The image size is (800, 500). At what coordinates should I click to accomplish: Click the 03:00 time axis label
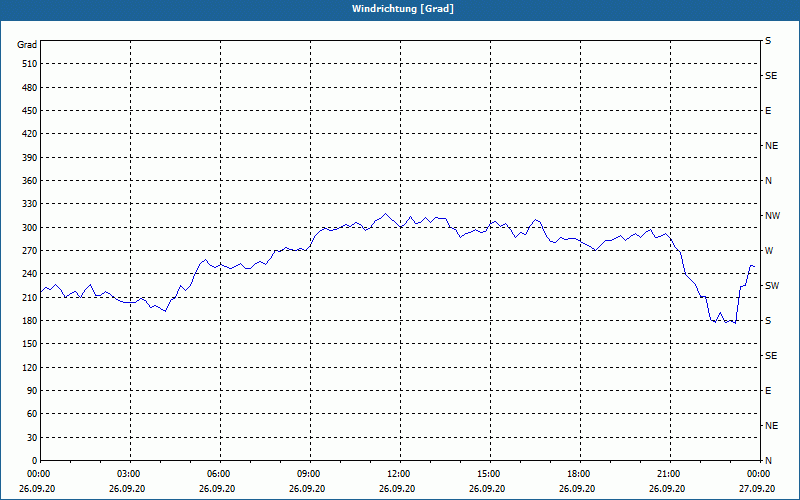[x=130, y=474]
